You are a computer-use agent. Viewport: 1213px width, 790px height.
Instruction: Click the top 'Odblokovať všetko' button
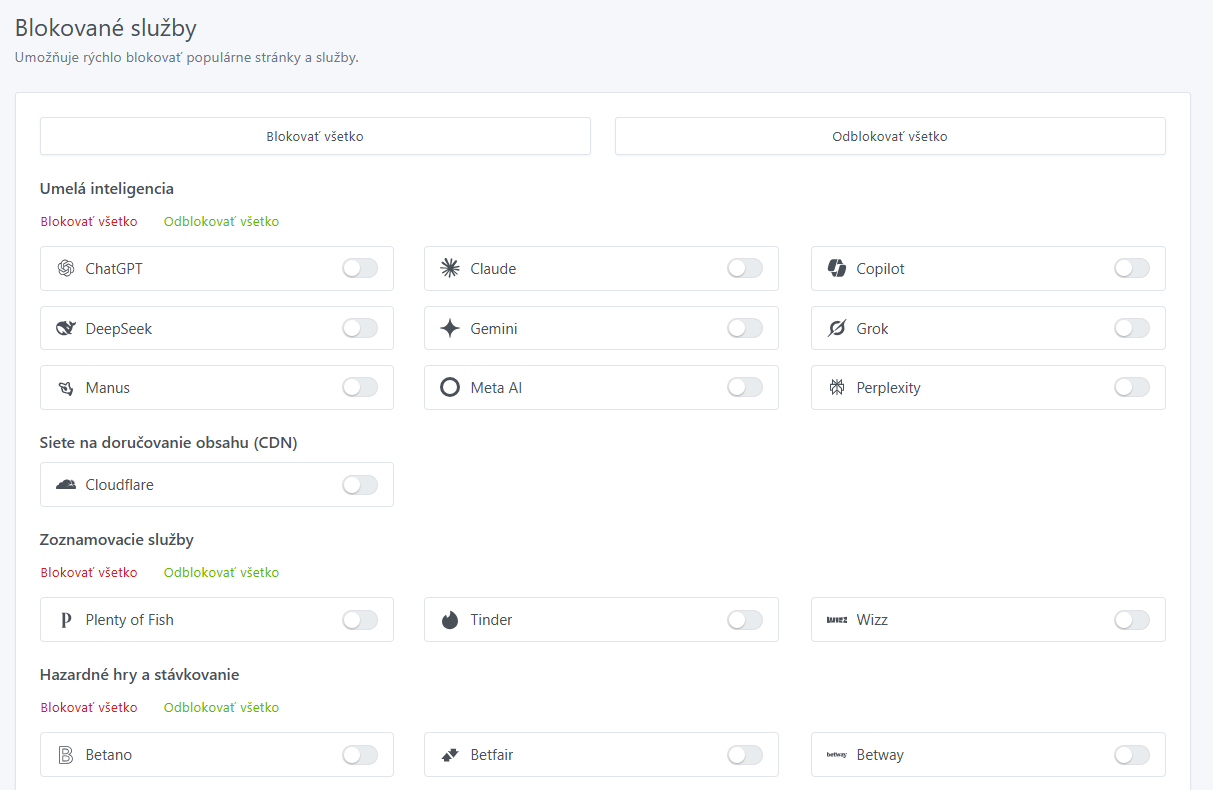[890, 136]
